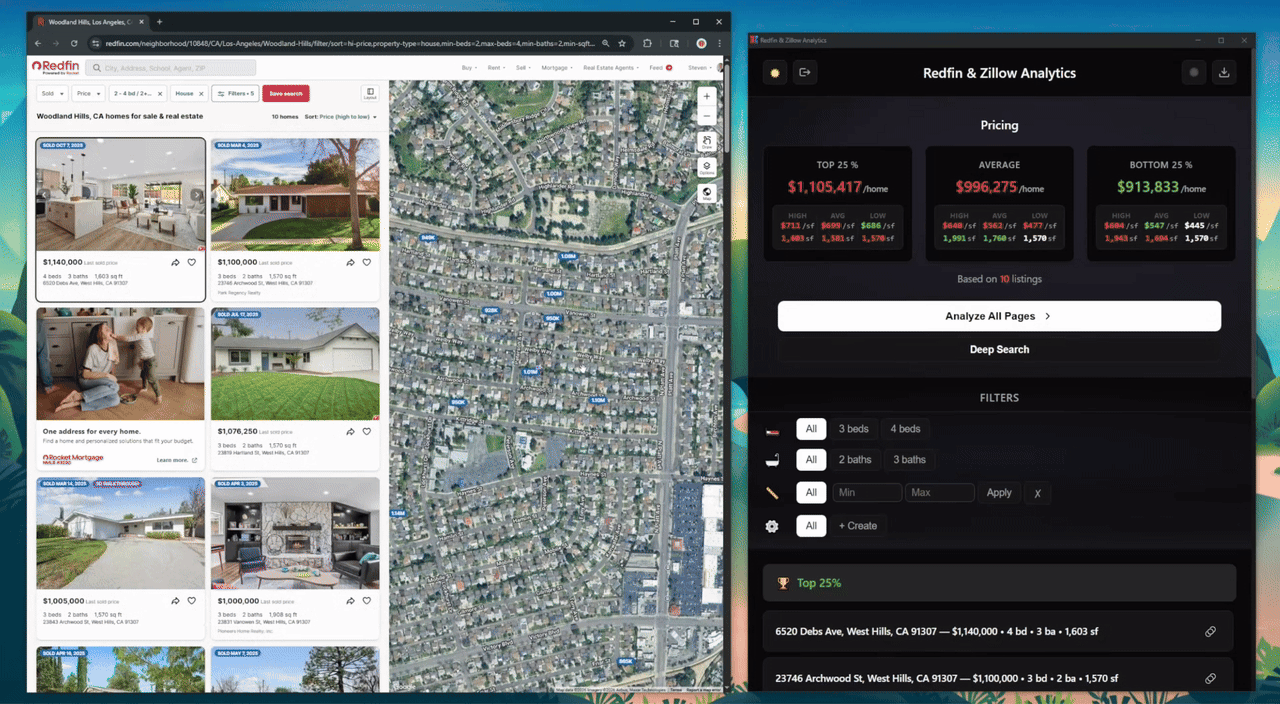Click the Min price input field
The image size is (1280, 704).
click(866, 492)
